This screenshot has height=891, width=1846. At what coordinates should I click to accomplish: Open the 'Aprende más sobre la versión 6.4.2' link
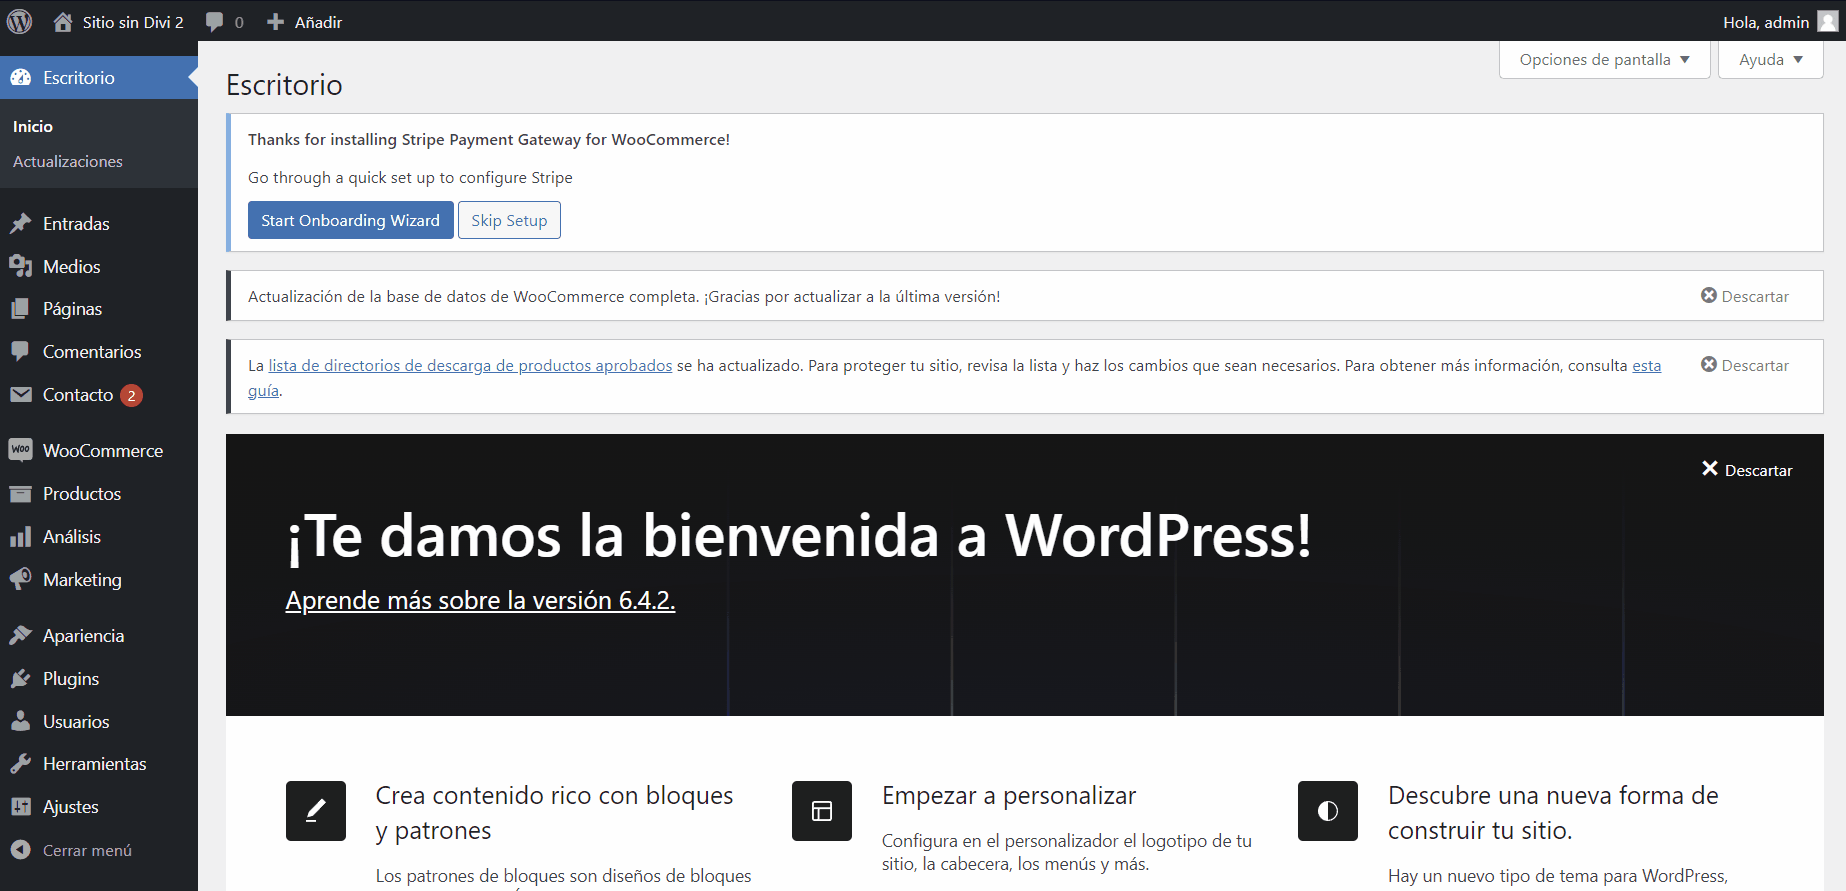(480, 600)
